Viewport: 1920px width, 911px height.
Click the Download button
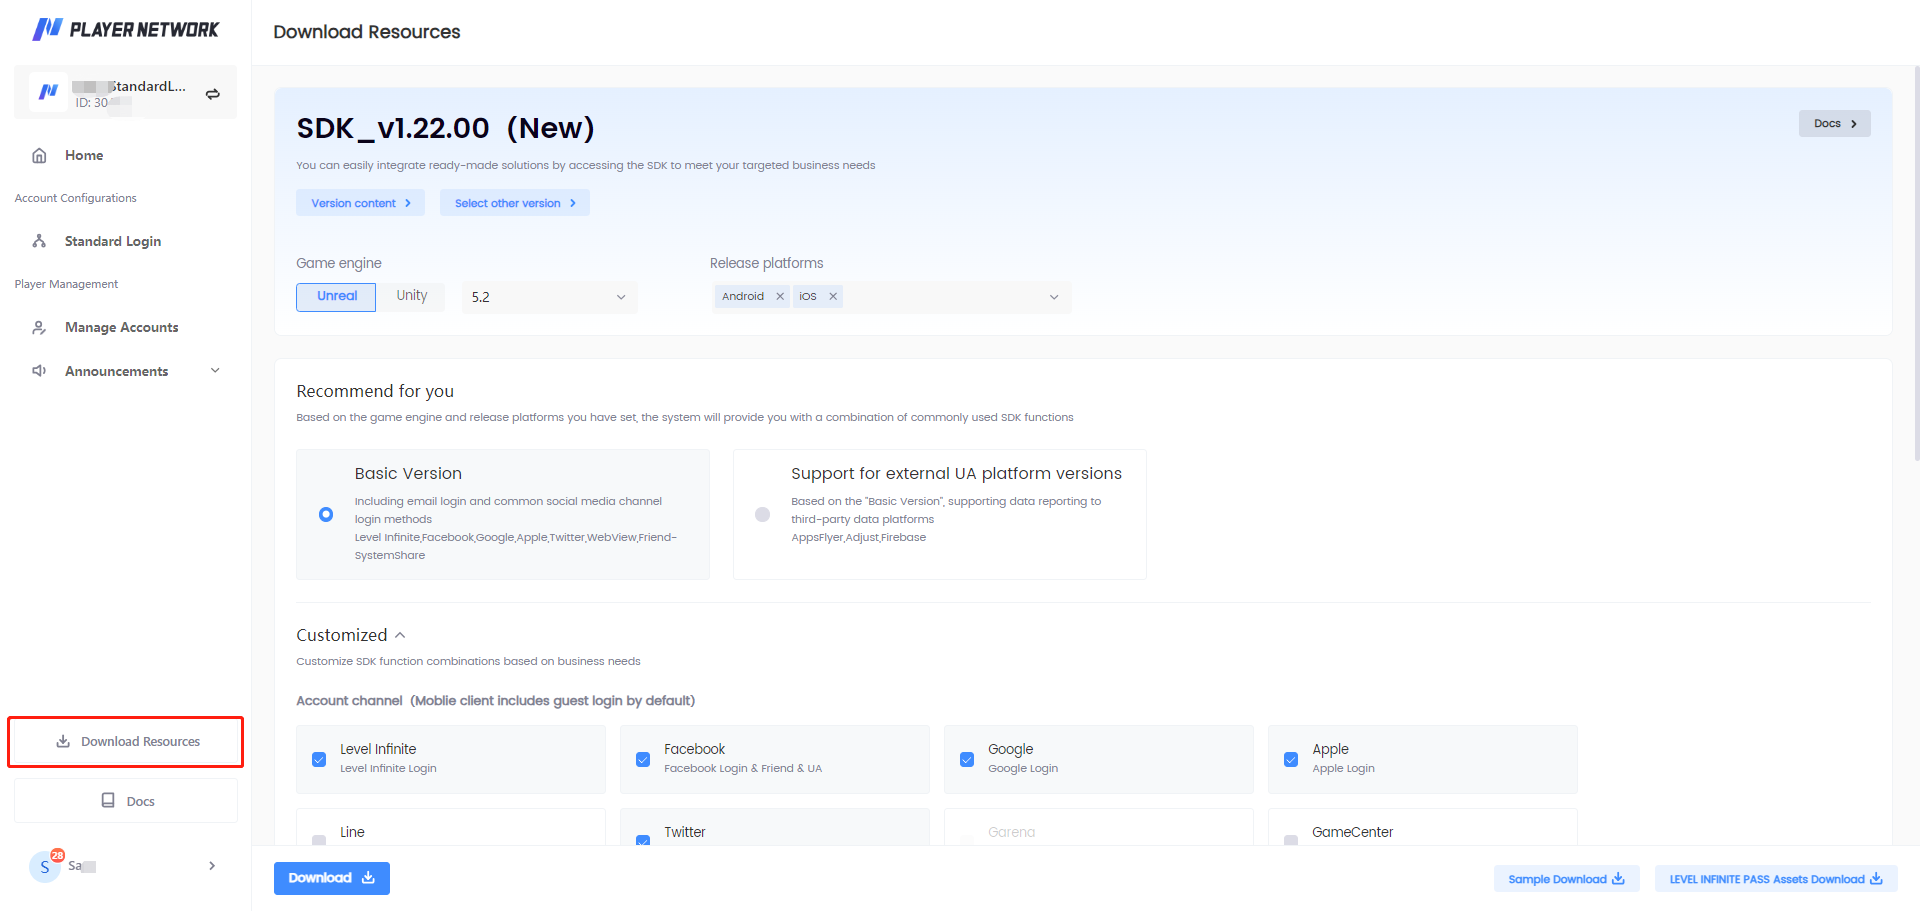point(331,877)
